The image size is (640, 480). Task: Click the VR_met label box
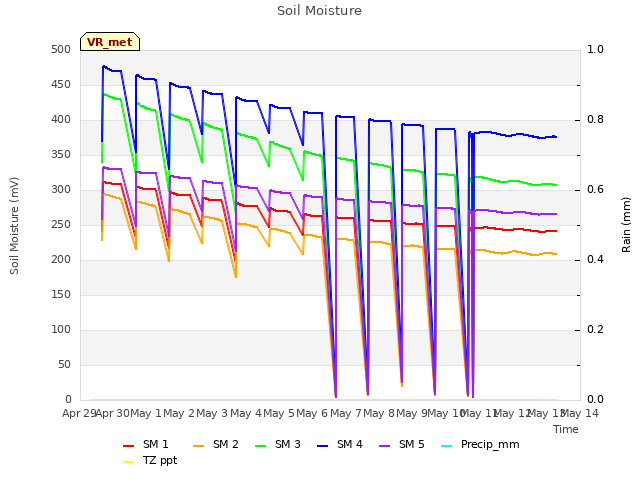110,42
